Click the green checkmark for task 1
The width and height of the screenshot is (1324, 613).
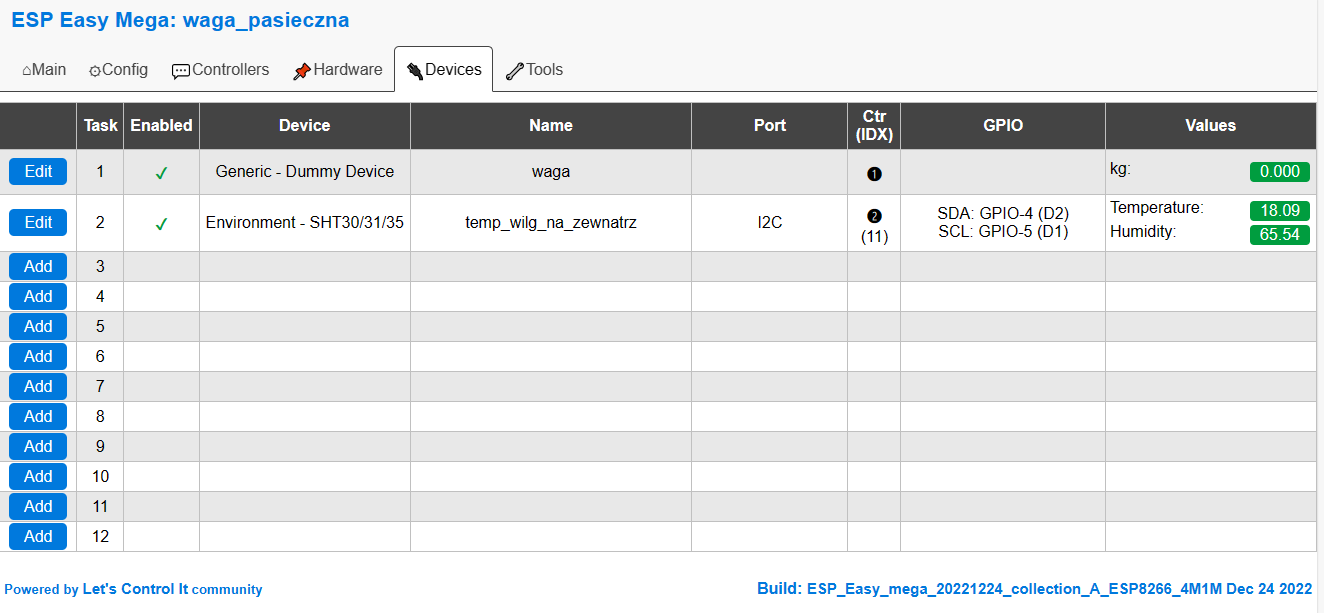point(161,173)
